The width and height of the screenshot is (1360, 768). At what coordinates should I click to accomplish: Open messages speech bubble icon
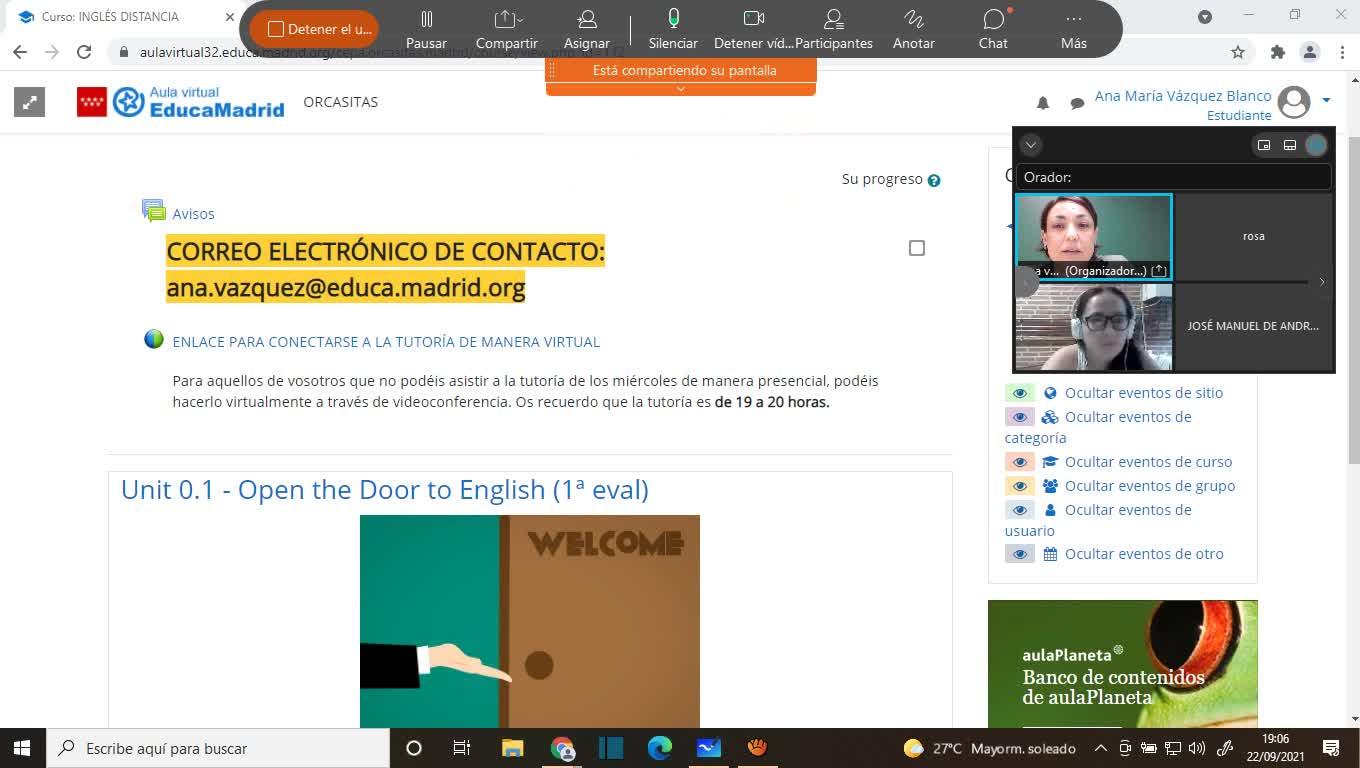click(x=1077, y=103)
